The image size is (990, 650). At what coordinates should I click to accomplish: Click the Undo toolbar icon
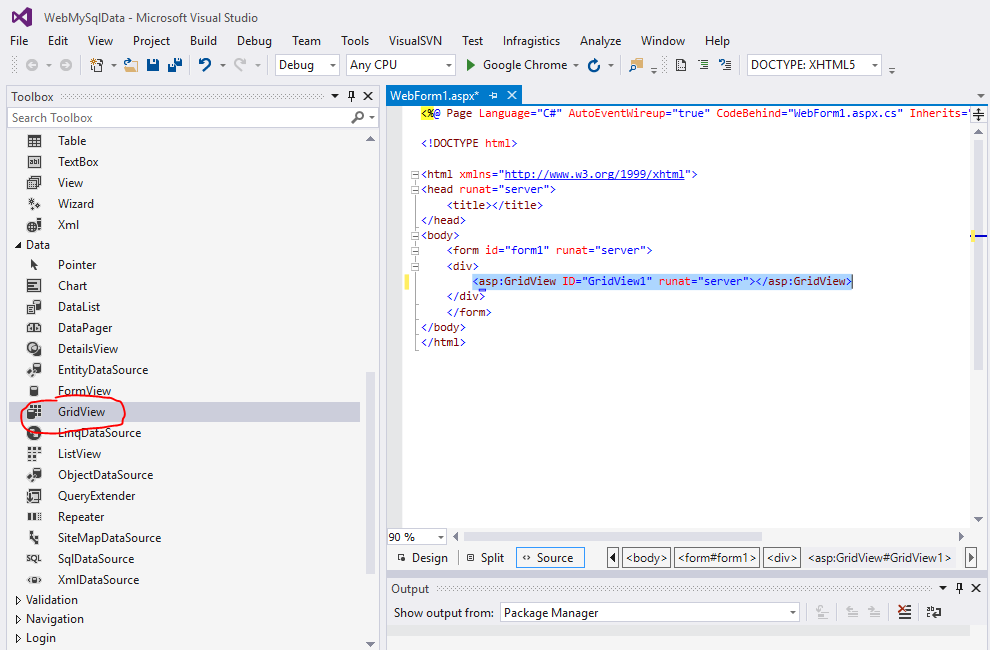click(x=205, y=65)
